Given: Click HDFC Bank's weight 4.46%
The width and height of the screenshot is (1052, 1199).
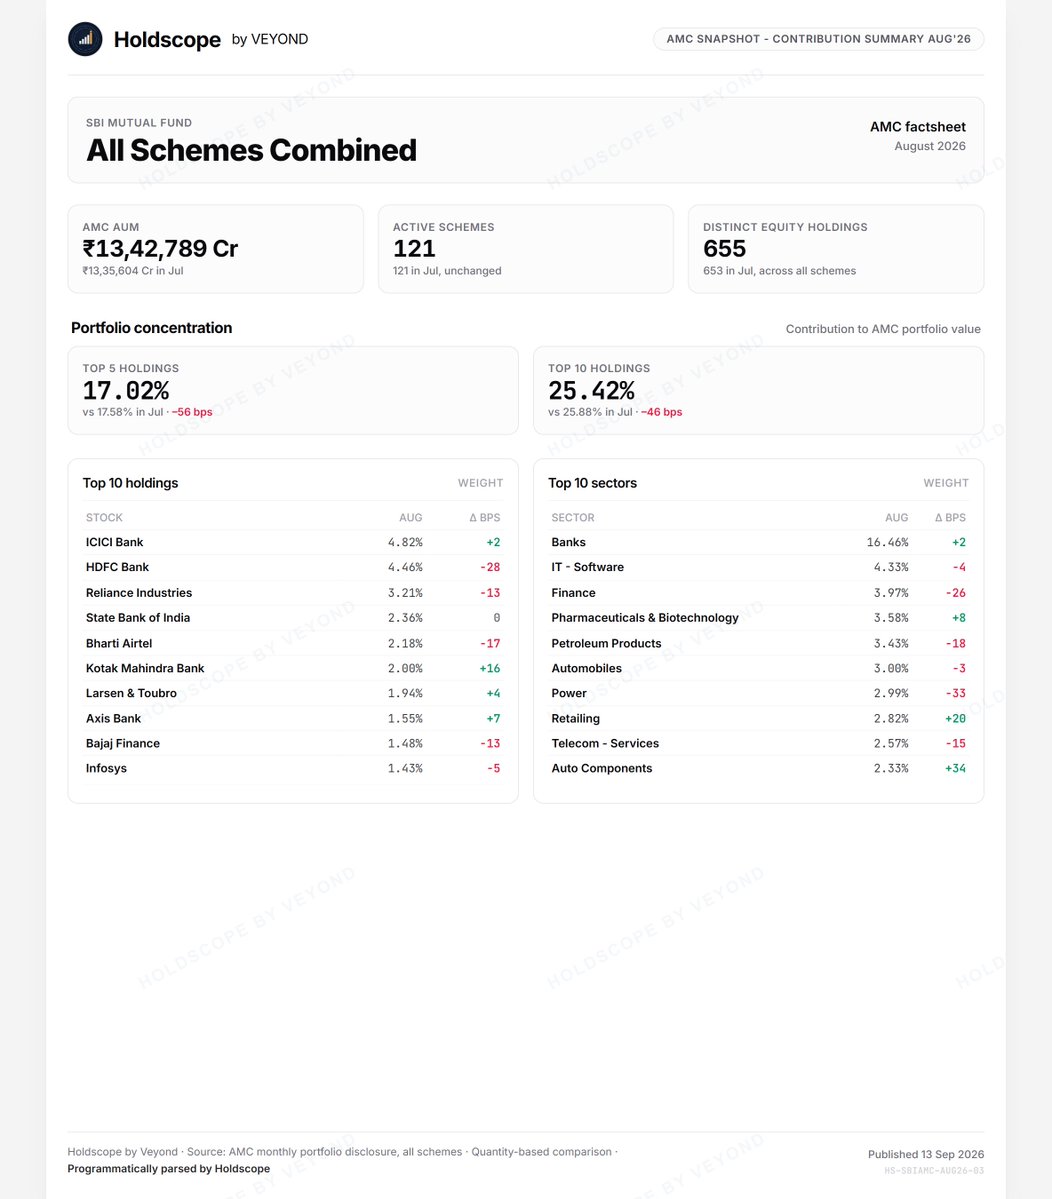Looking at the screenshot, I should (405, 567).
